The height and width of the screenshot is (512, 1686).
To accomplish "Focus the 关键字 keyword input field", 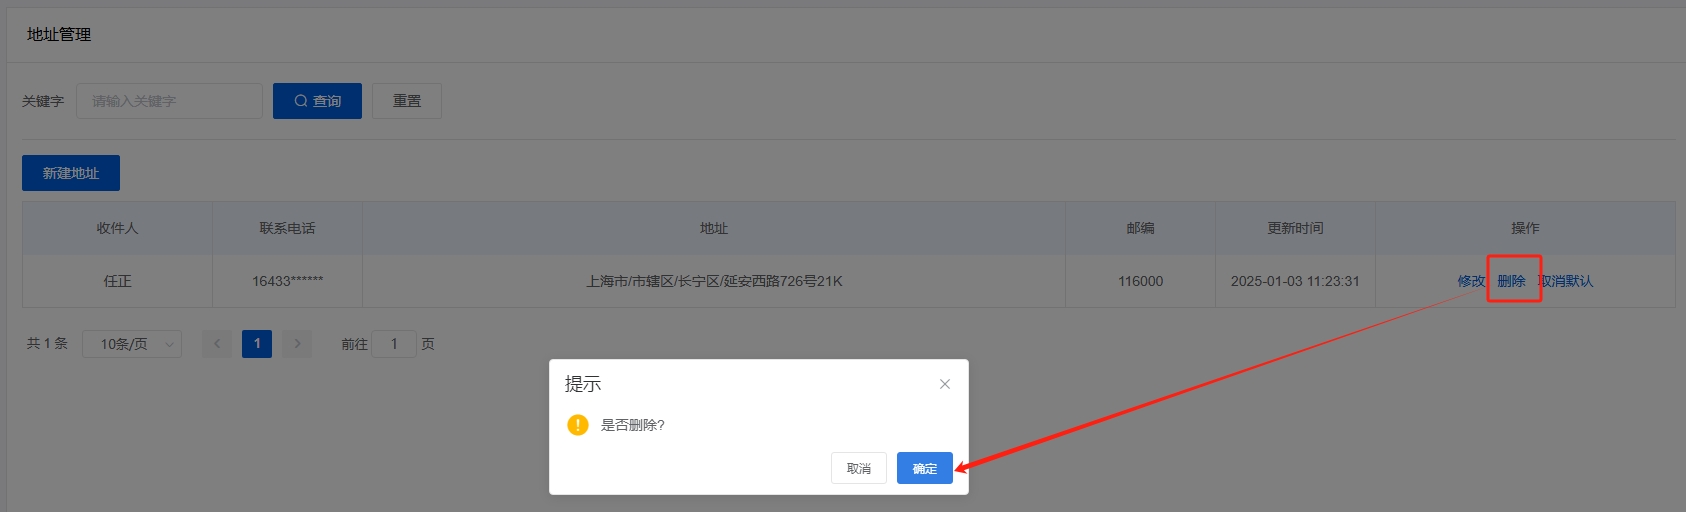I will click(x=169, y=101).
